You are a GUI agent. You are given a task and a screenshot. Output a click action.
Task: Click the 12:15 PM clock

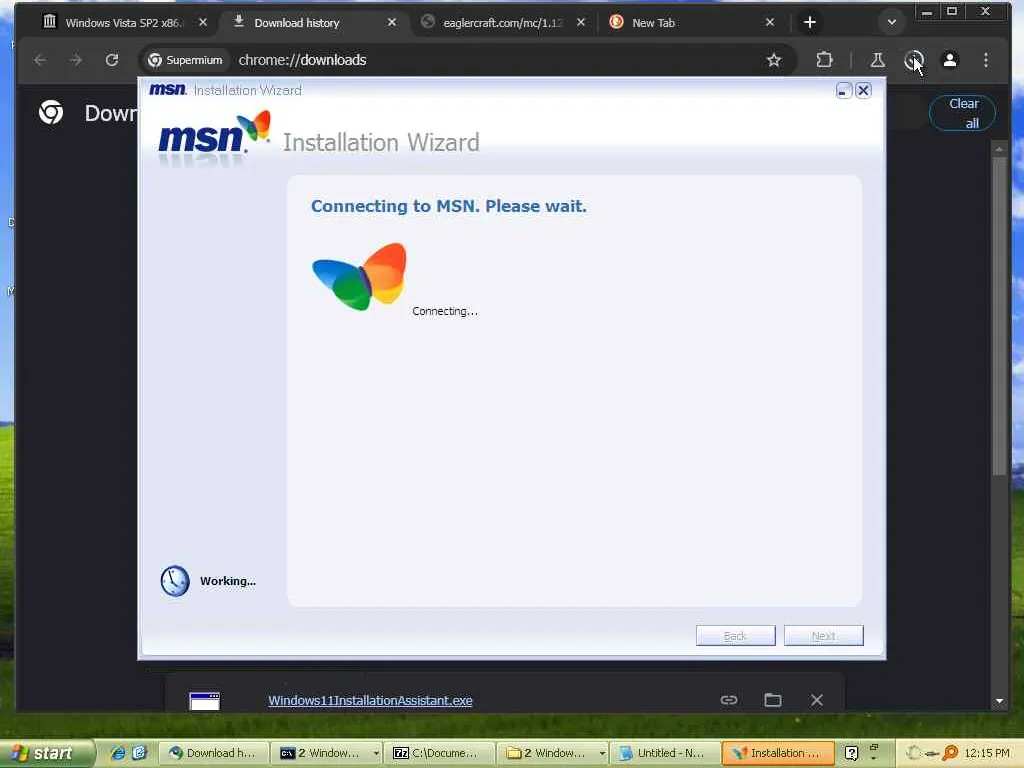(x=986, y=753)
